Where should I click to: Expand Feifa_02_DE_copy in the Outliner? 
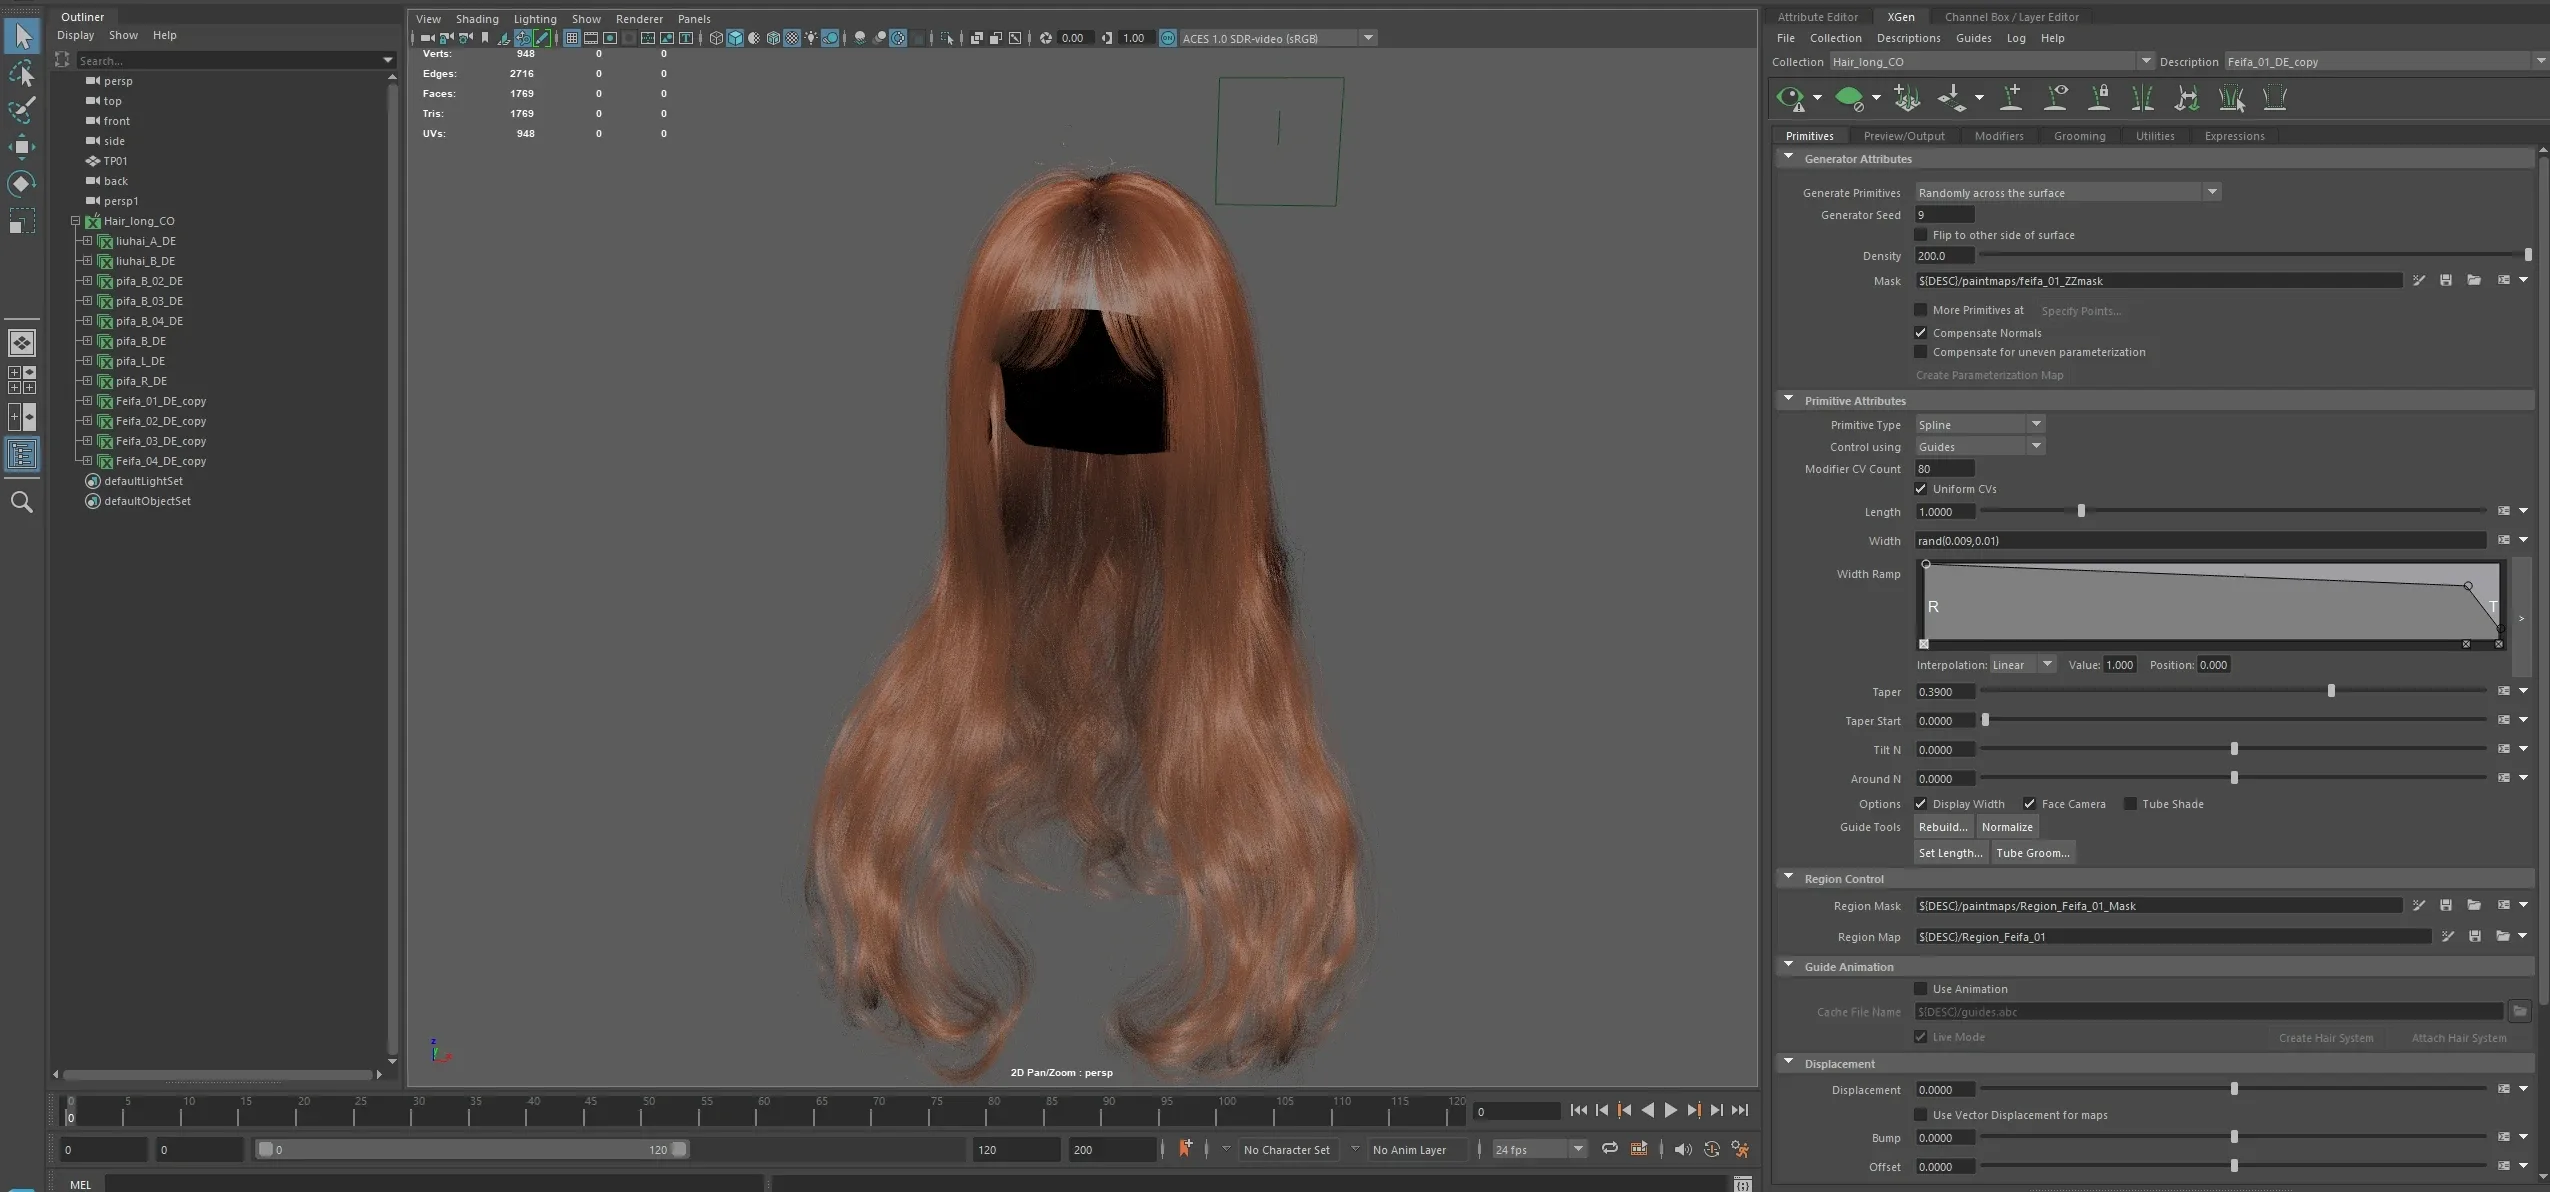87,421
